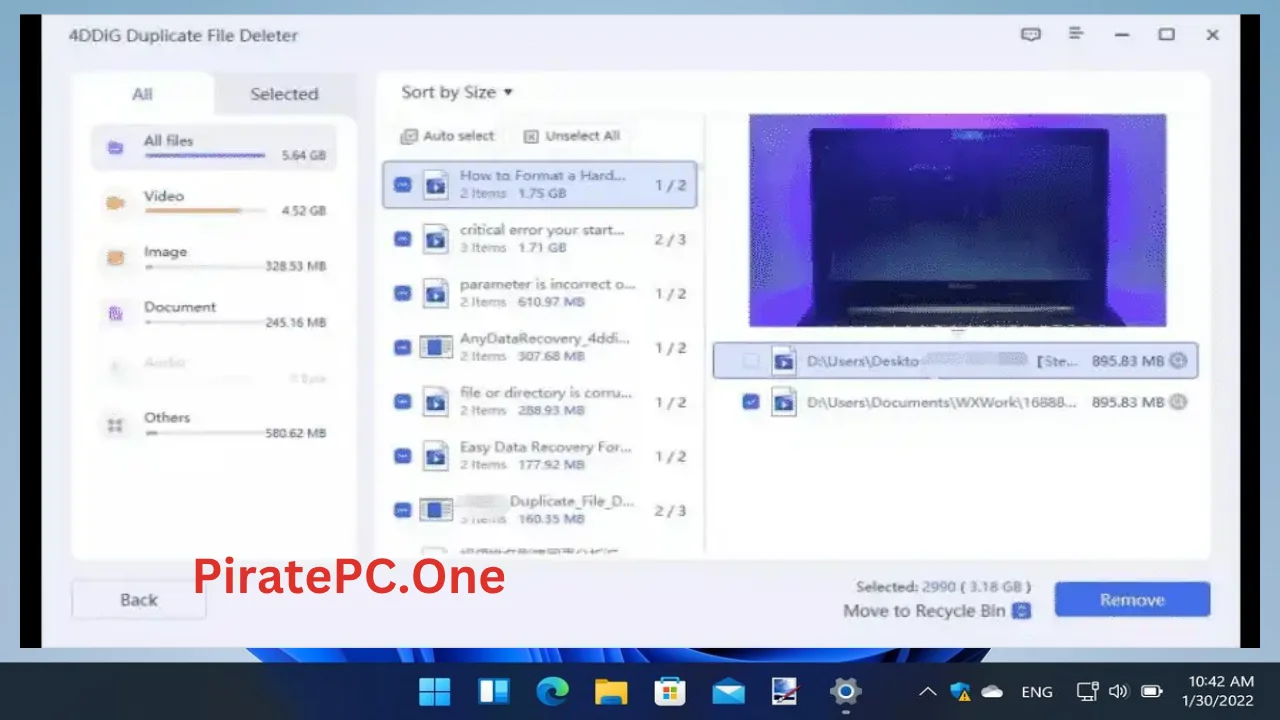The height and width of the screenshot is (720, 1280).
Task: Select the Others category
Action: [214, 425]
